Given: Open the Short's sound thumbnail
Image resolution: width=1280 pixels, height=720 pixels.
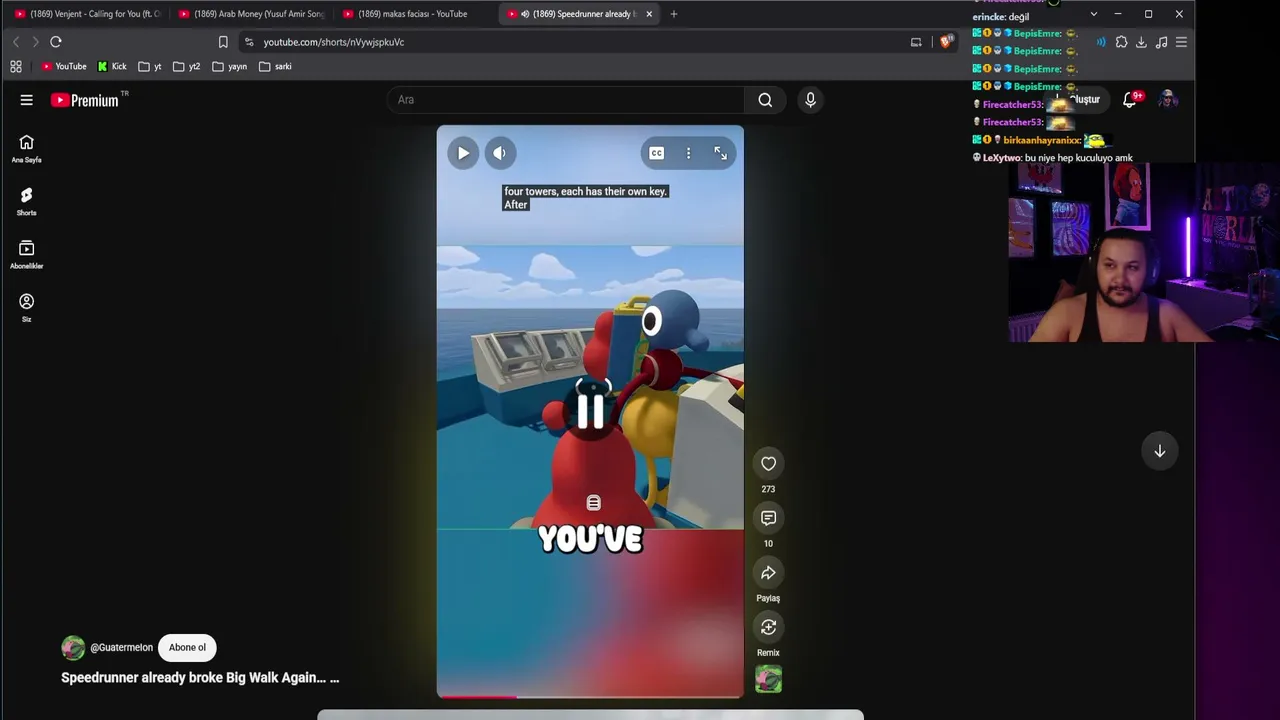Looking at the screenshot, I should 768,680.
